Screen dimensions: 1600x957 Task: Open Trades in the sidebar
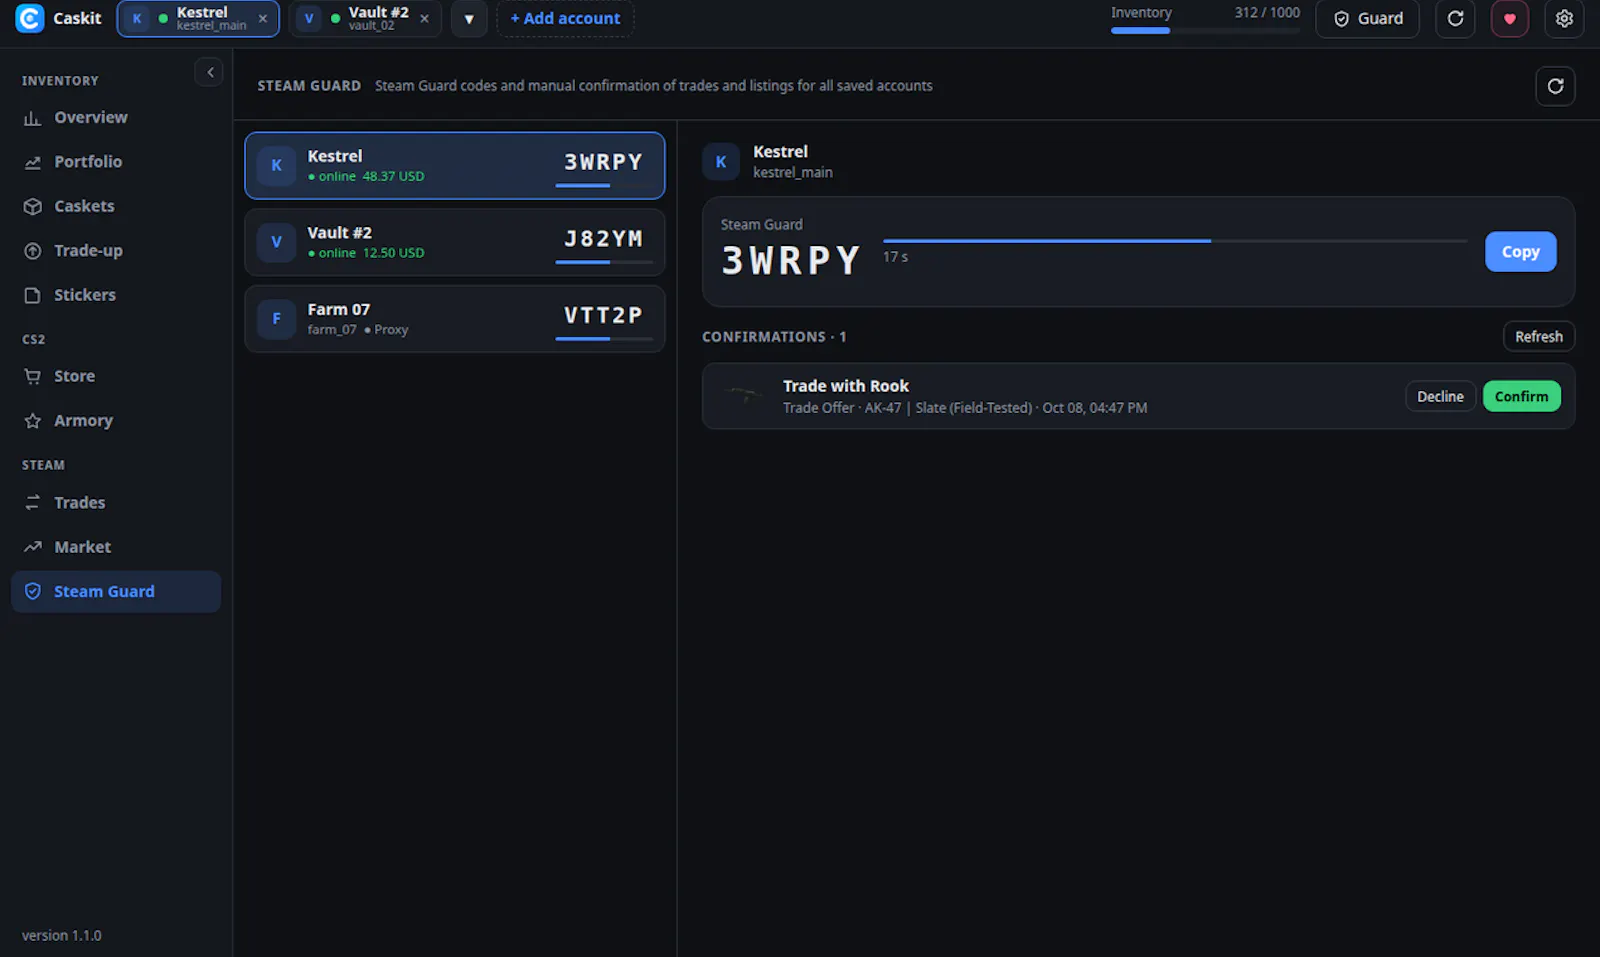(x=116, y=503)
